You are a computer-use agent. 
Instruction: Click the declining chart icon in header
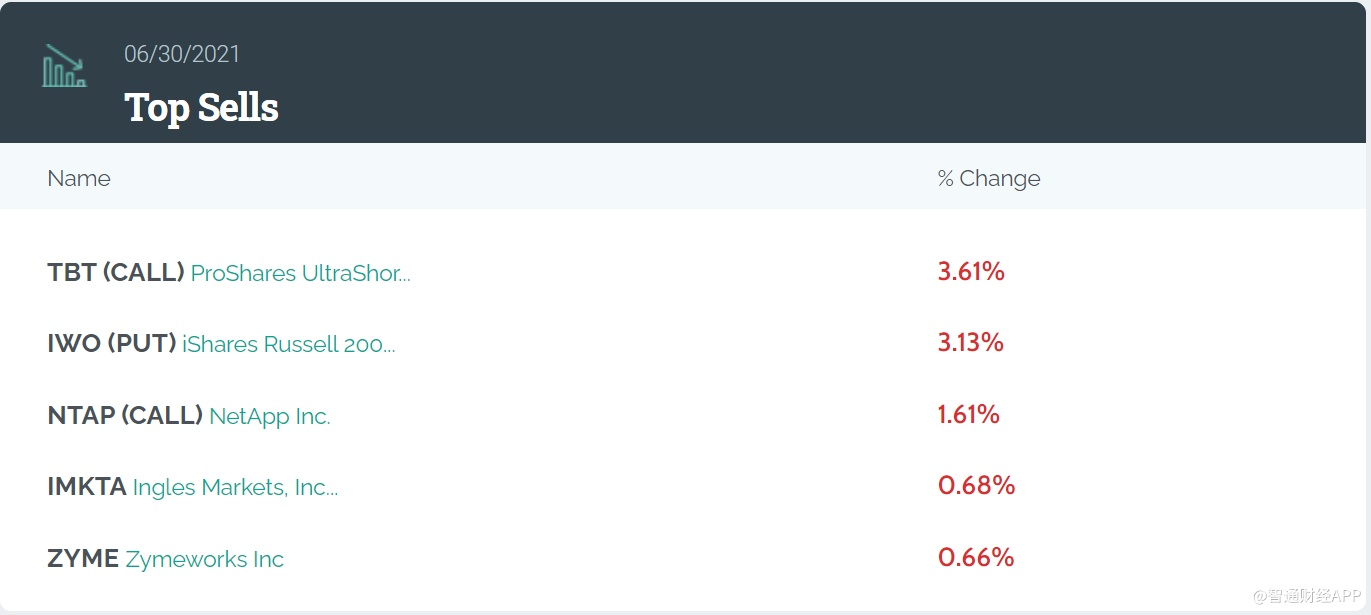click(x=64, y=66)
